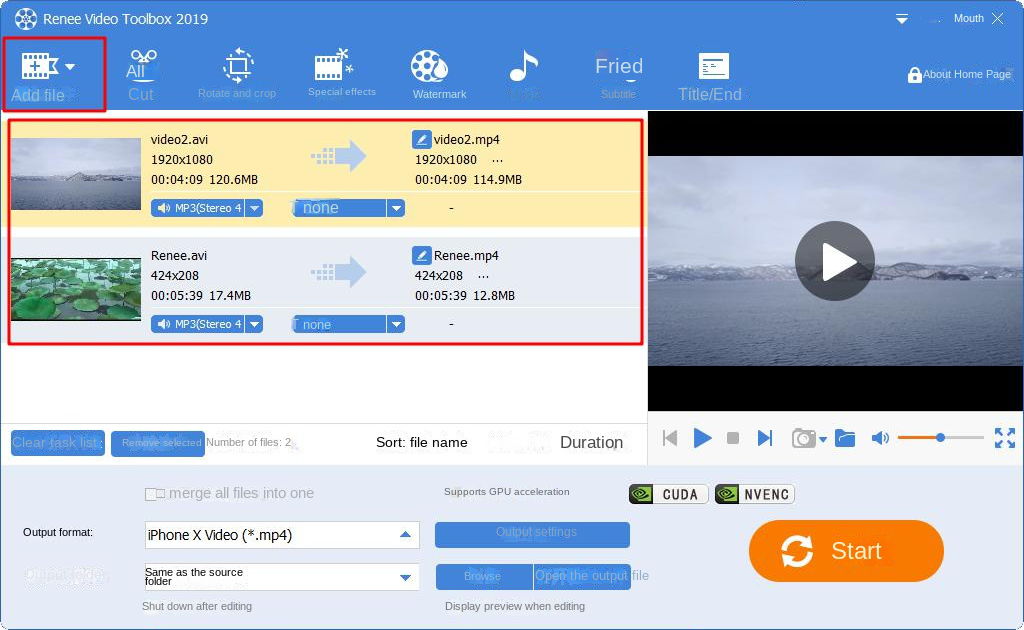
Task: Open the Title/End editor
Action: pyautogui.click(x=711, y=70)
